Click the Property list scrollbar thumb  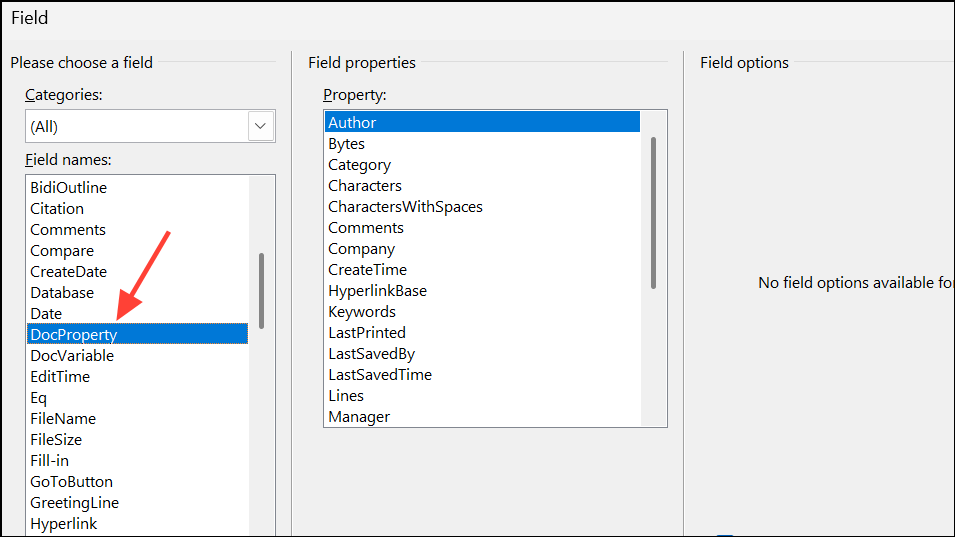click(x=654, y=212)
